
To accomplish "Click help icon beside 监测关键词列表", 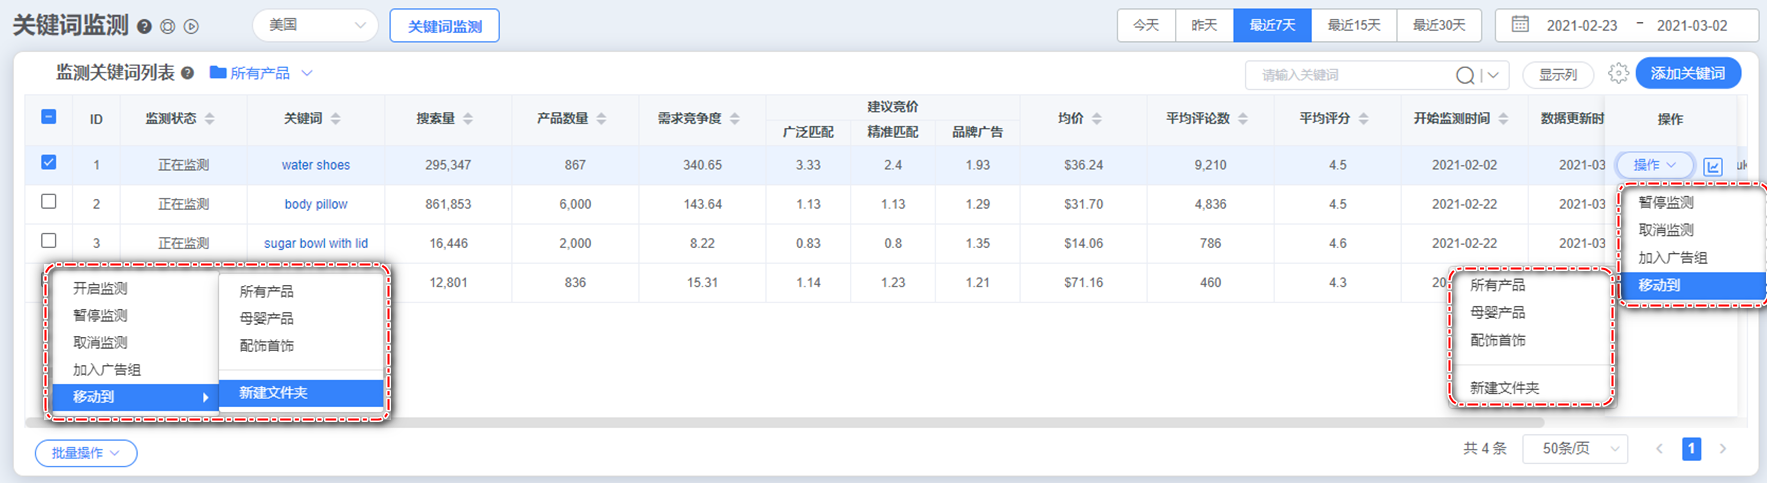I will coord(187,73).
